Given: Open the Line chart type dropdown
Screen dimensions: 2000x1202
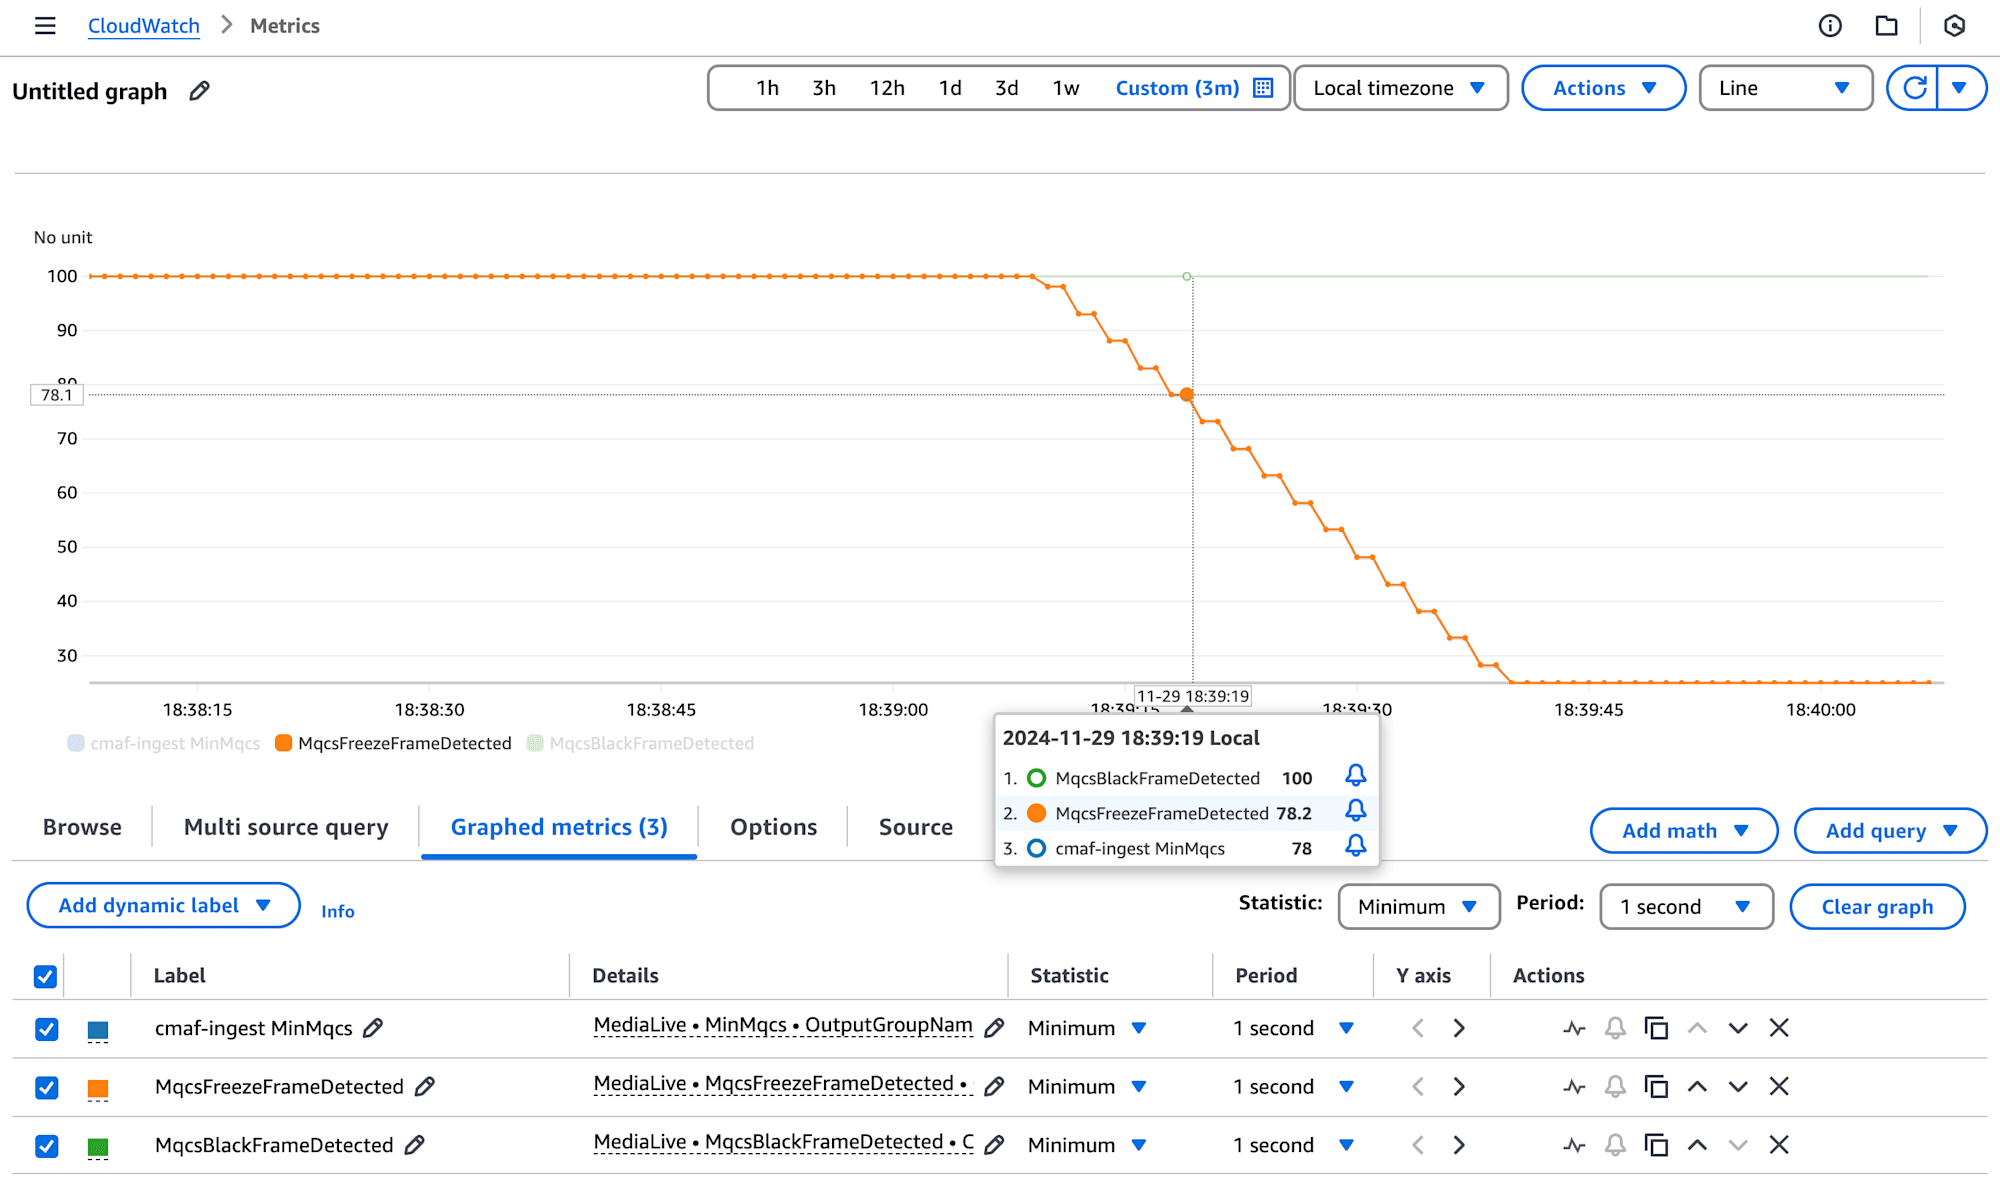Looking at the screenshot, I should (x=1785, y=88).
